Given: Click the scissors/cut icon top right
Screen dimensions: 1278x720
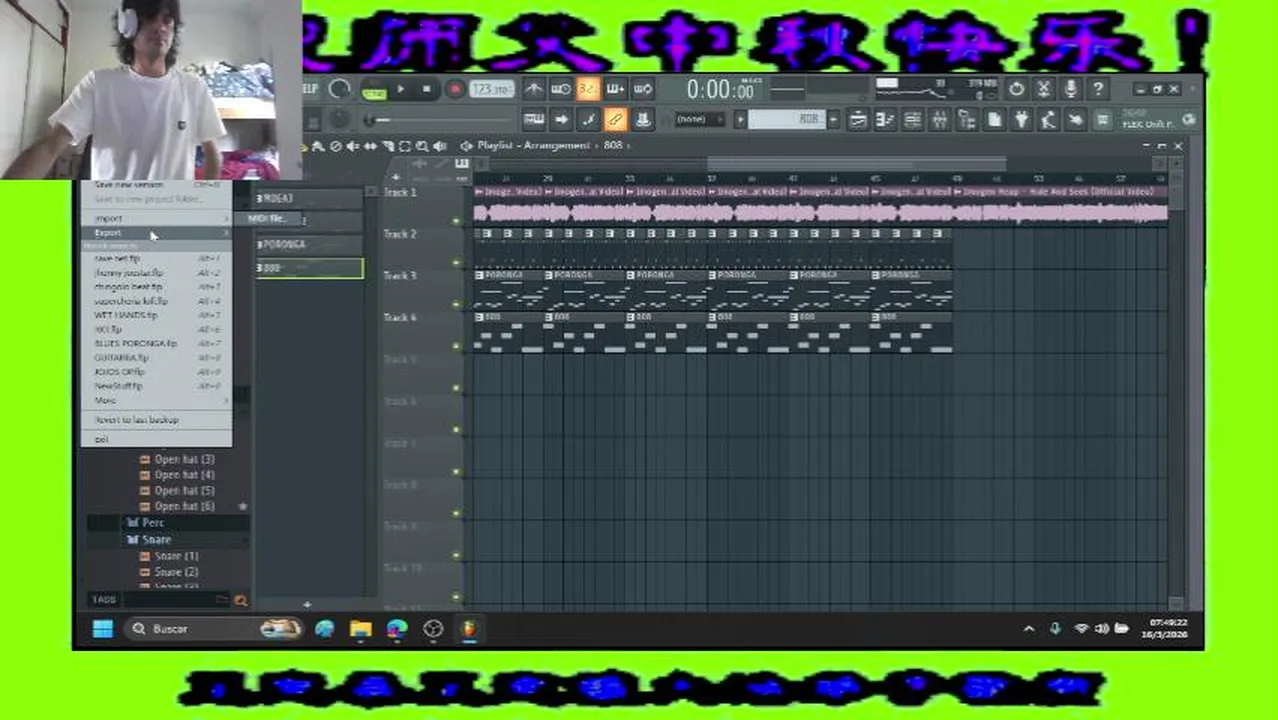Looking at the screenshot, I should 1044,90.
